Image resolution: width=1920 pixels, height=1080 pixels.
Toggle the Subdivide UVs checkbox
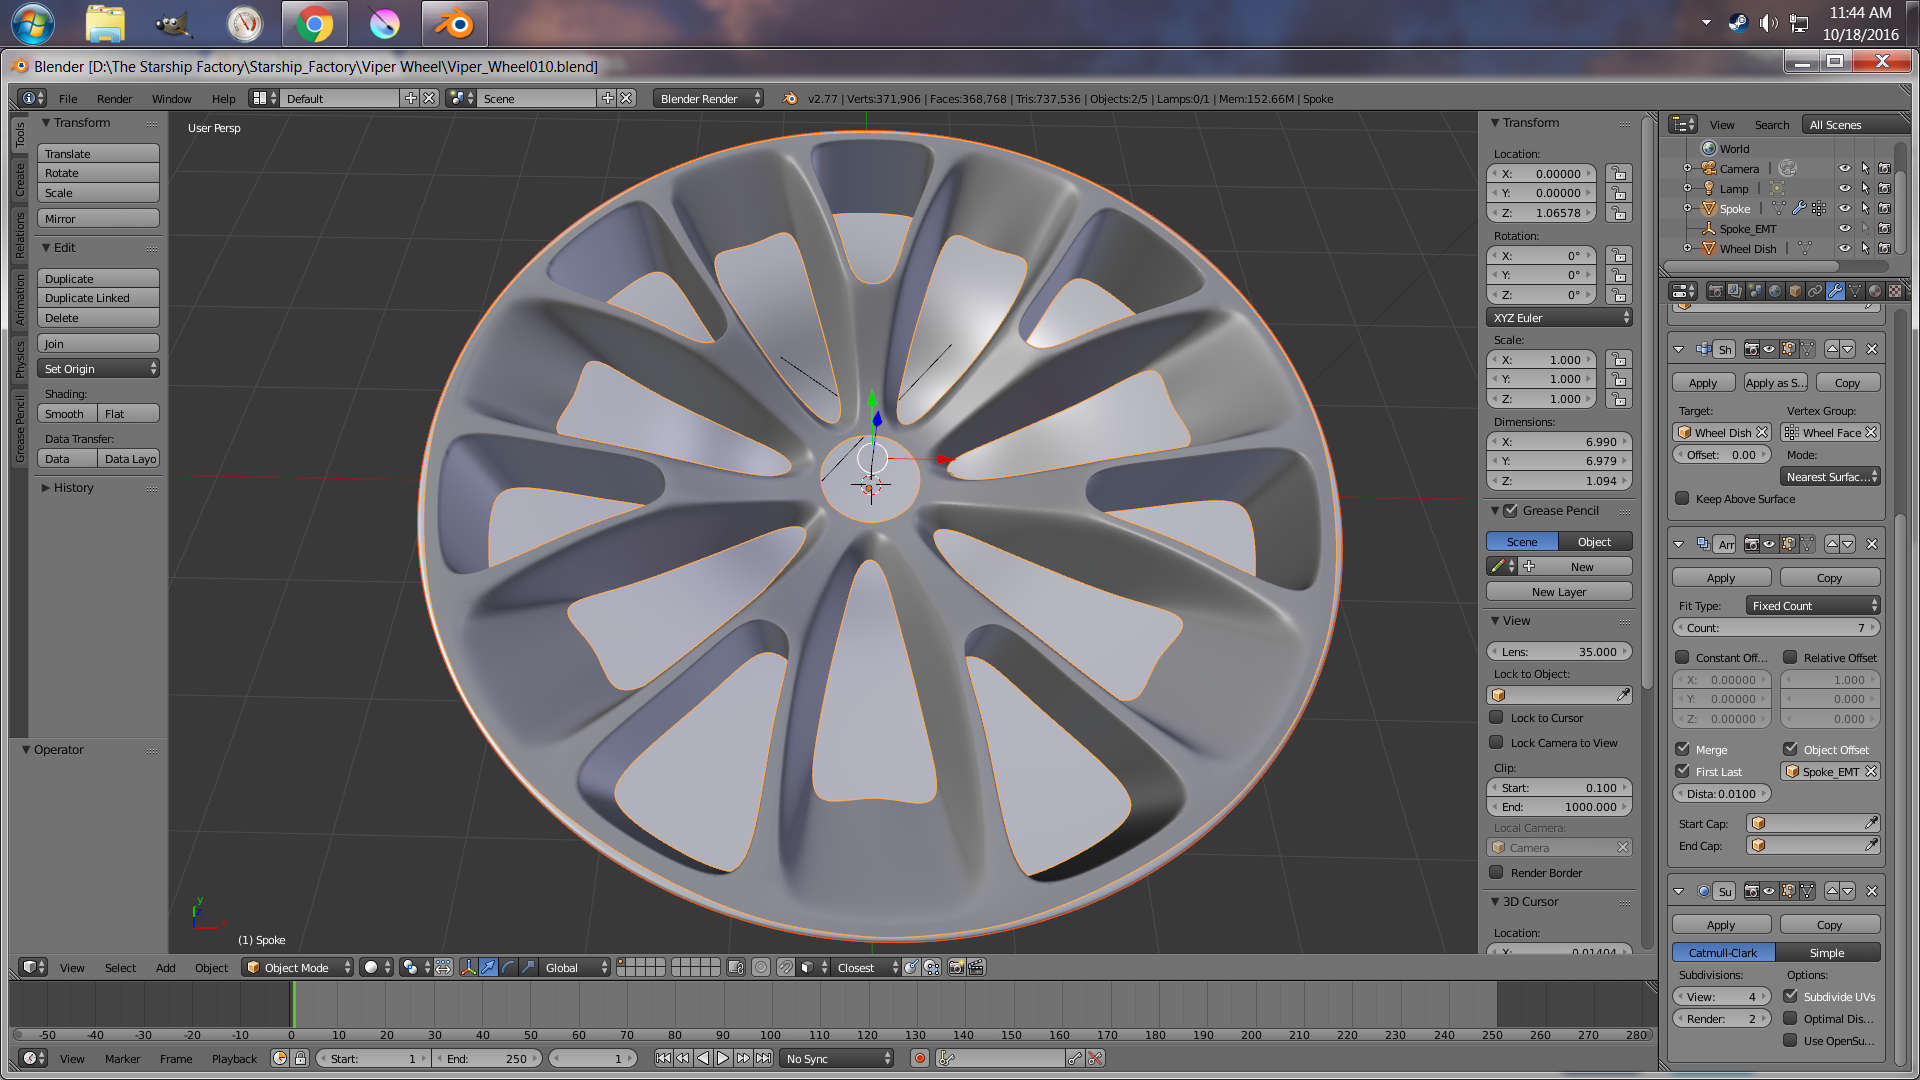click(1790, 996)
